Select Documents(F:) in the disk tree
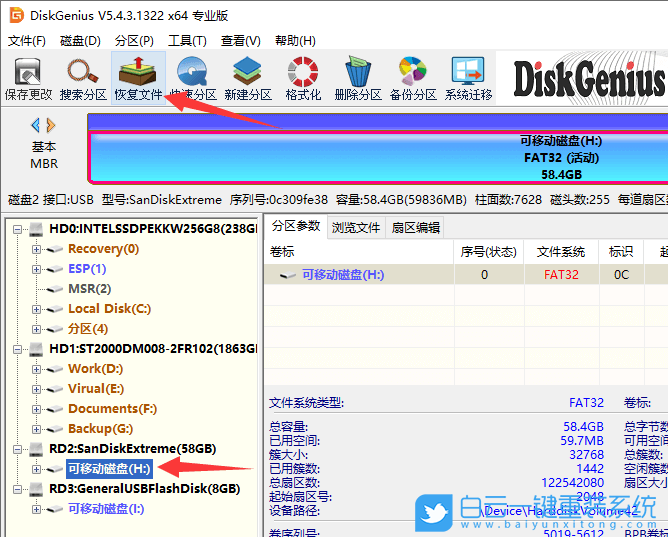 point(112,409)
